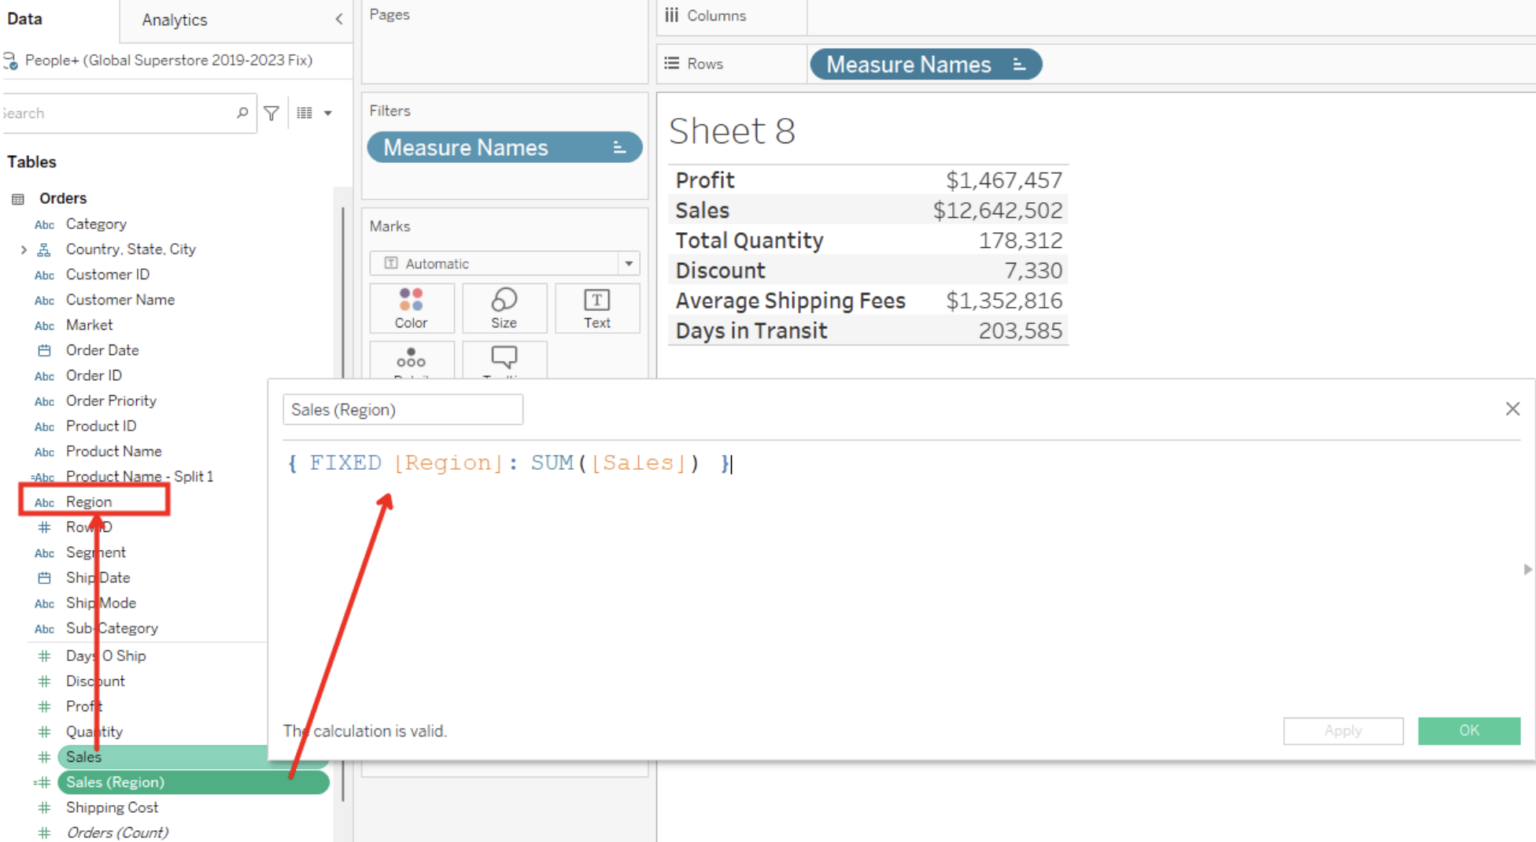Image resolution: width=1536 pixels, height=842 pixels.
Task: Click the Text mark card
Action: [596, 307]
